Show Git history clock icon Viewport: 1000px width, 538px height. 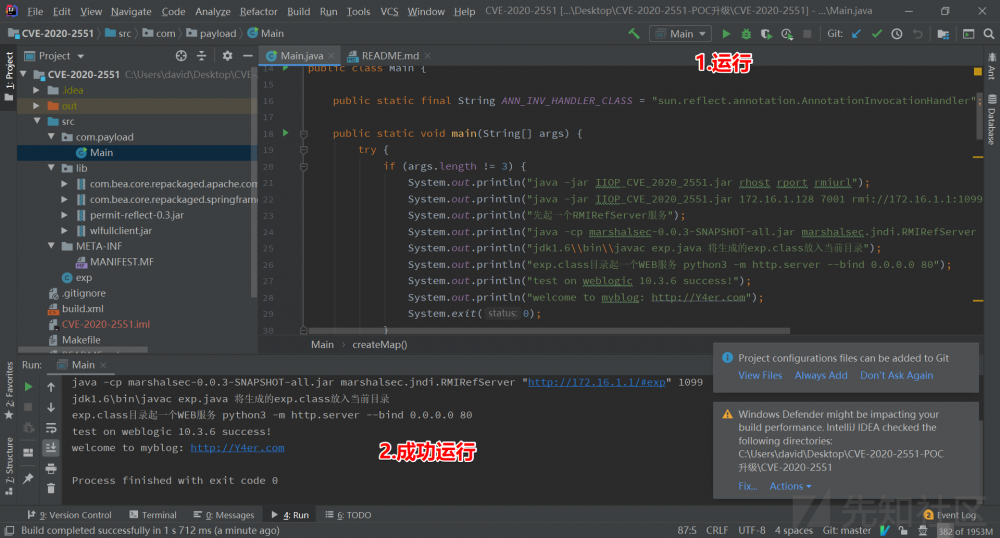click(897, 34)
